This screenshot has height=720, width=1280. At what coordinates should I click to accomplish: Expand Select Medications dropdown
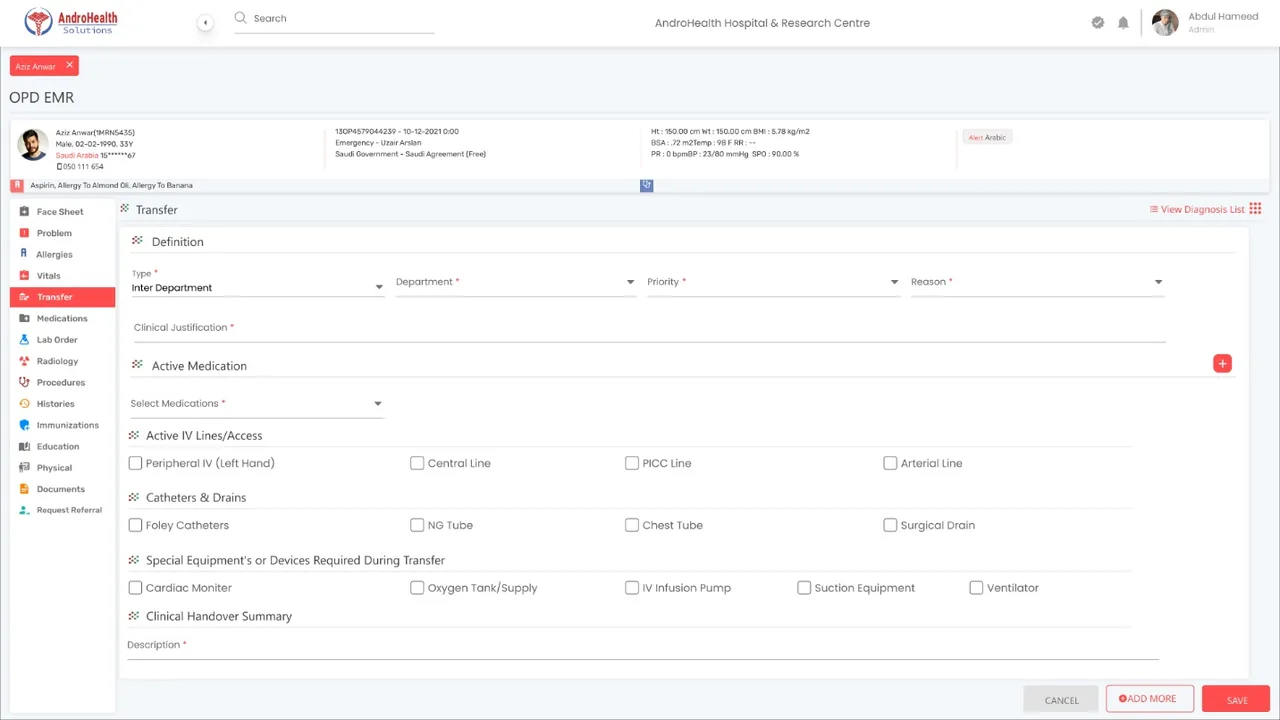[x=256, y=404]
